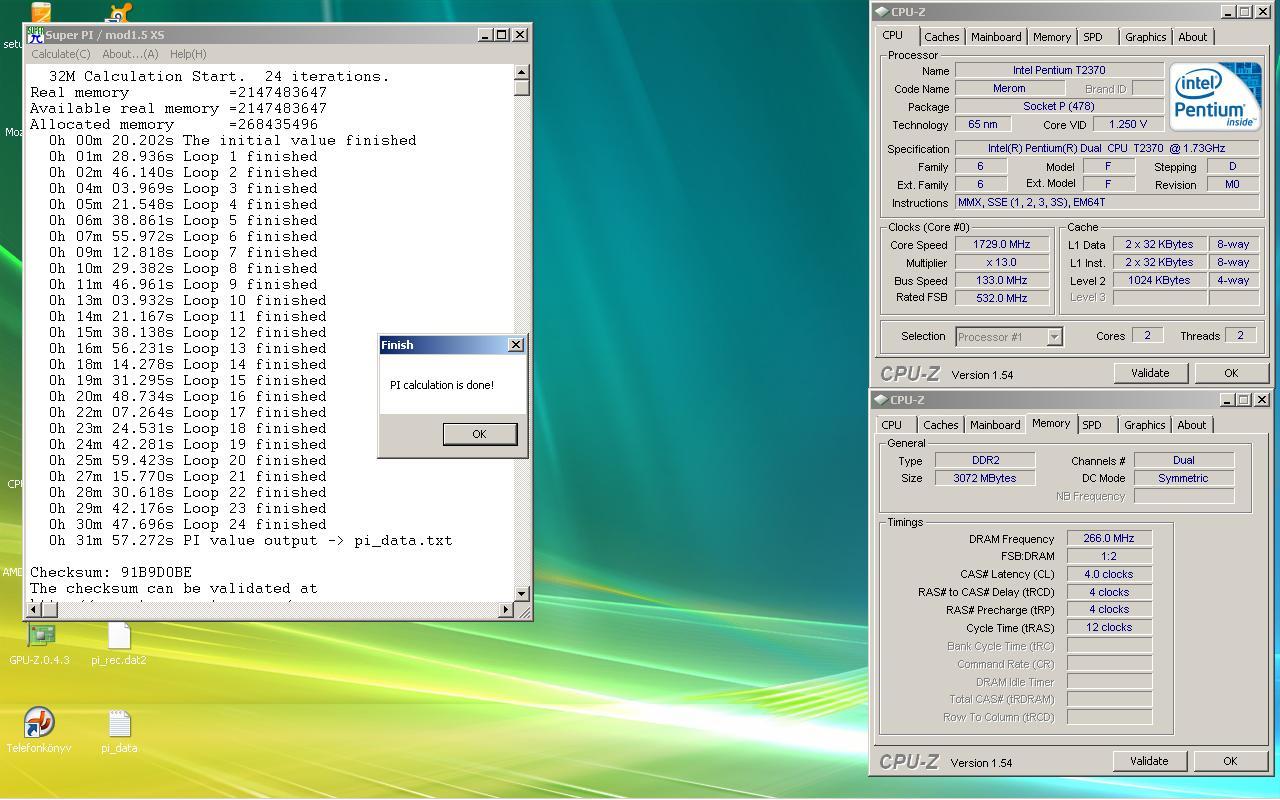The width and height of the screenshot is (1280, 800).
Task: Open the Processor #1 selection dropdown
Action: 1009,337
